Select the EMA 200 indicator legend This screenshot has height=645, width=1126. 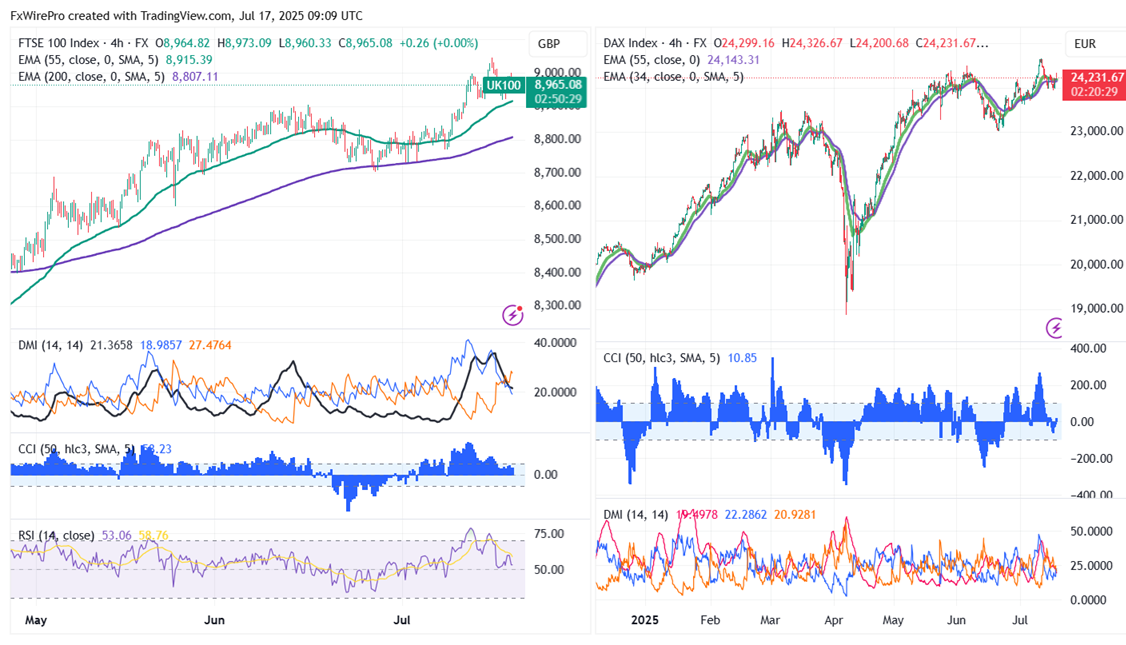click(92, 75)
